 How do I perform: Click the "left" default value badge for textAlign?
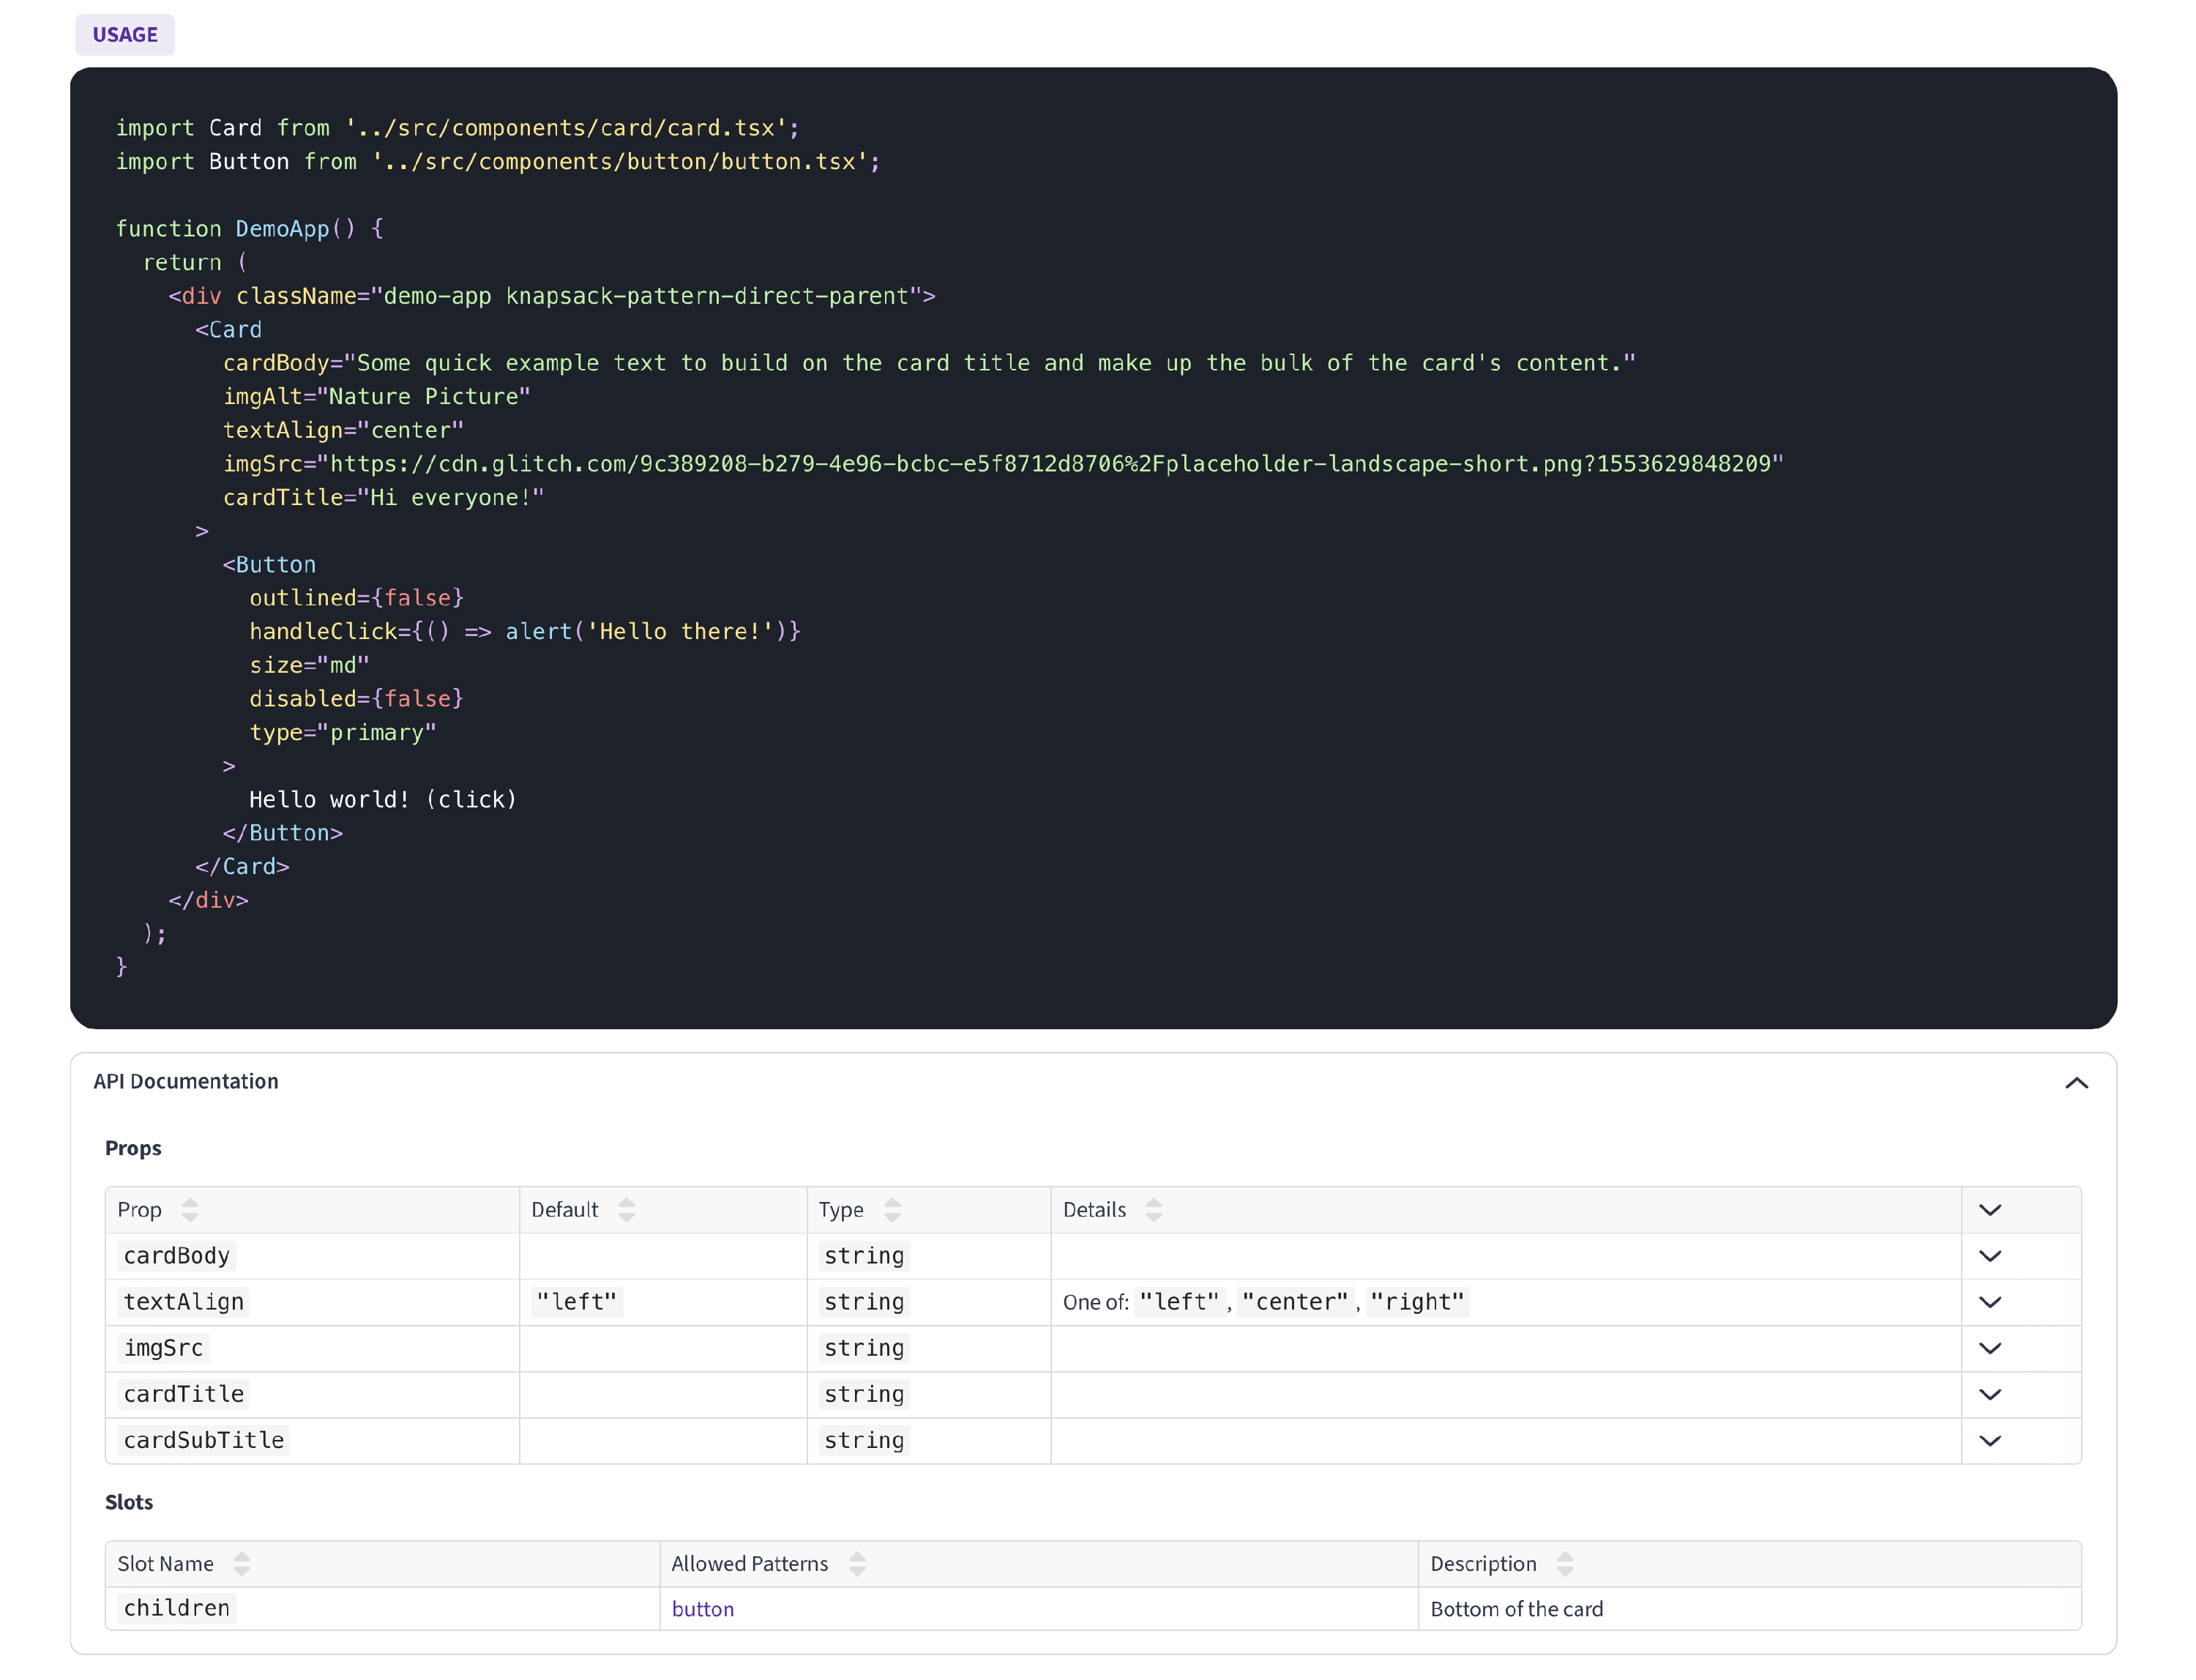(577, 1301)
